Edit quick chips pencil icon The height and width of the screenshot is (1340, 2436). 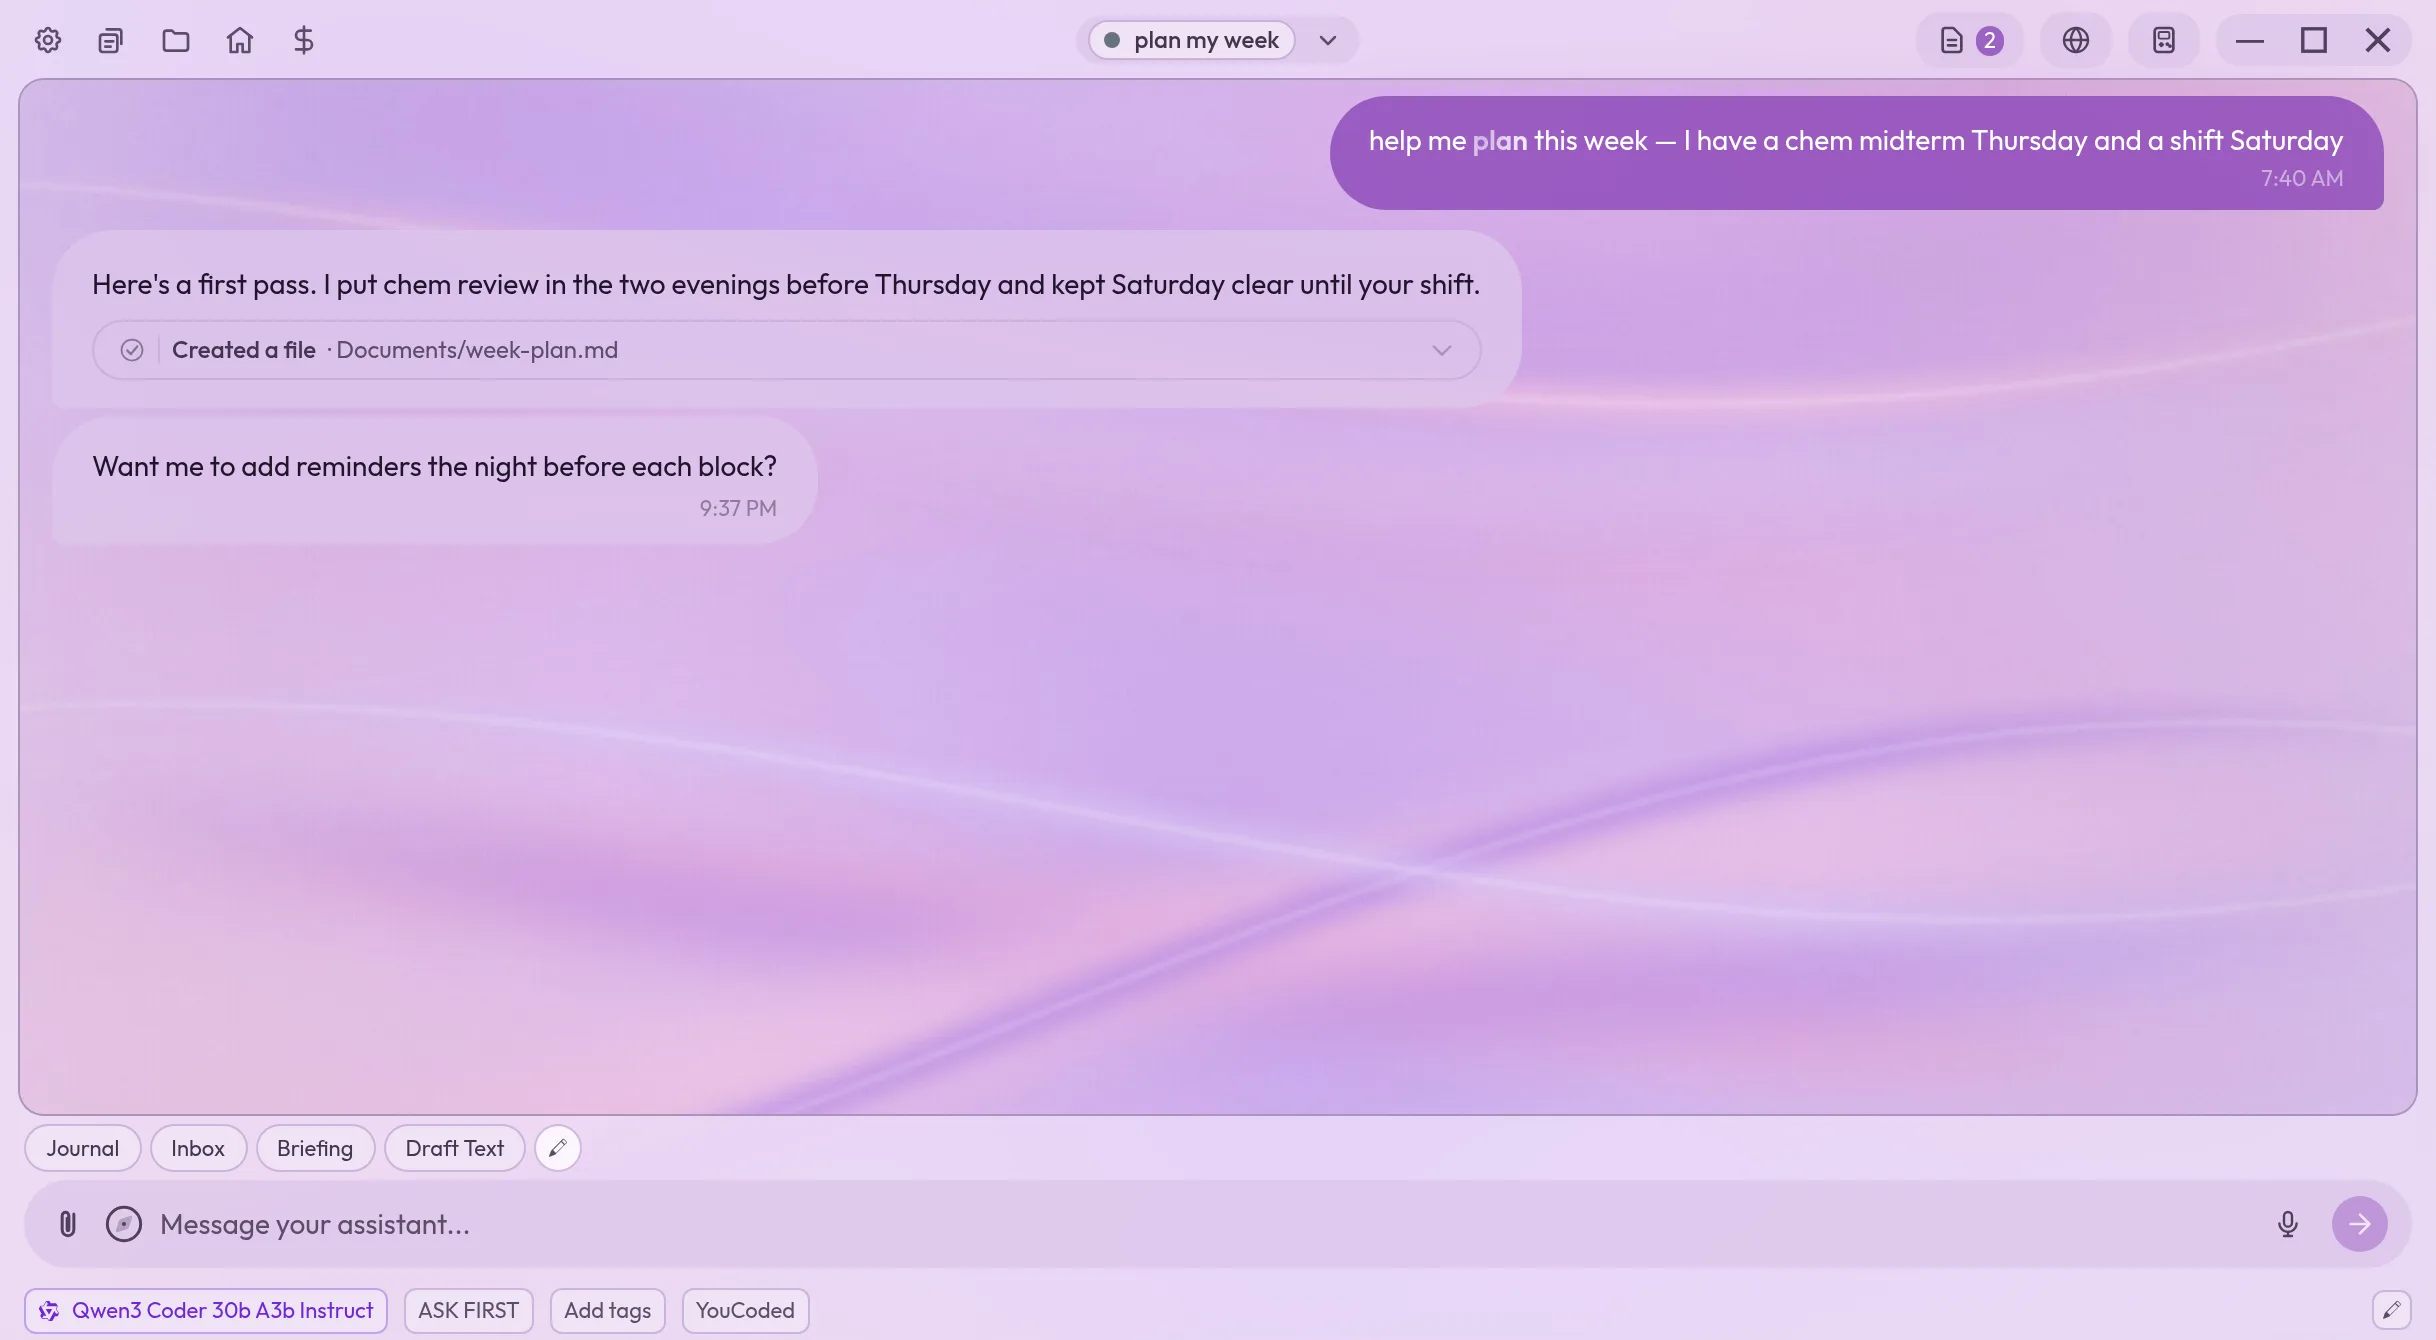558,1148
